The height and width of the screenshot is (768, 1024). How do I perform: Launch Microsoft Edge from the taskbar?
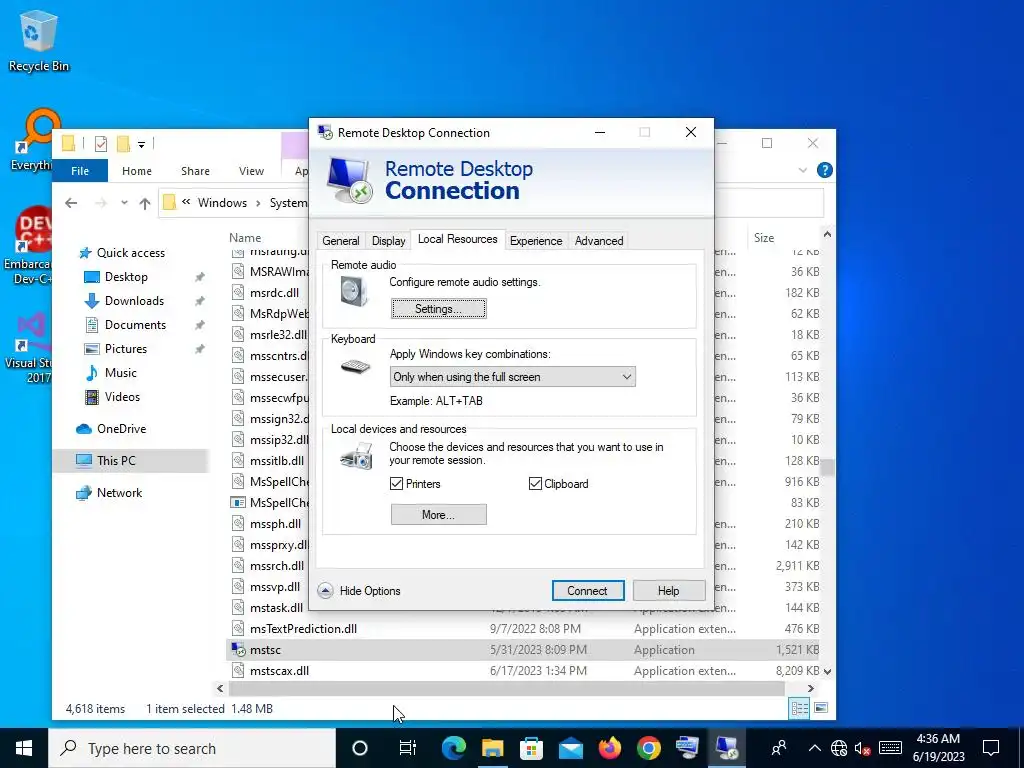click(x=453, y=748)
